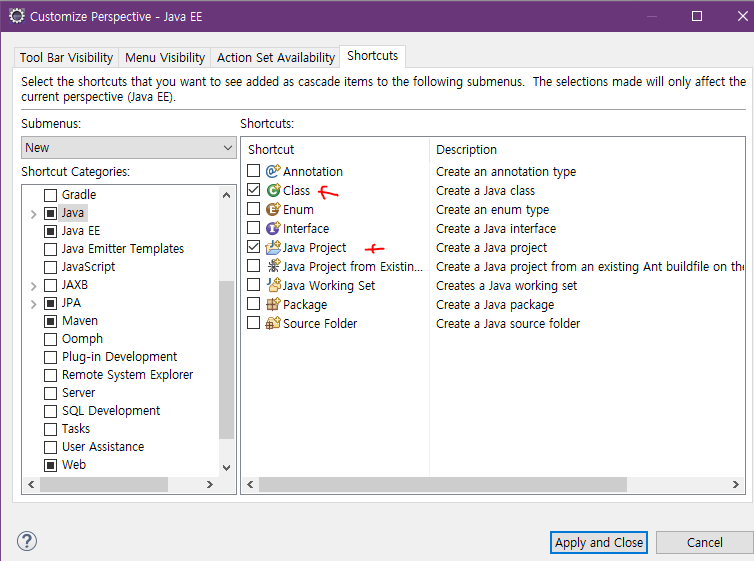Click the Java Working Set icon

click(274, 285)
